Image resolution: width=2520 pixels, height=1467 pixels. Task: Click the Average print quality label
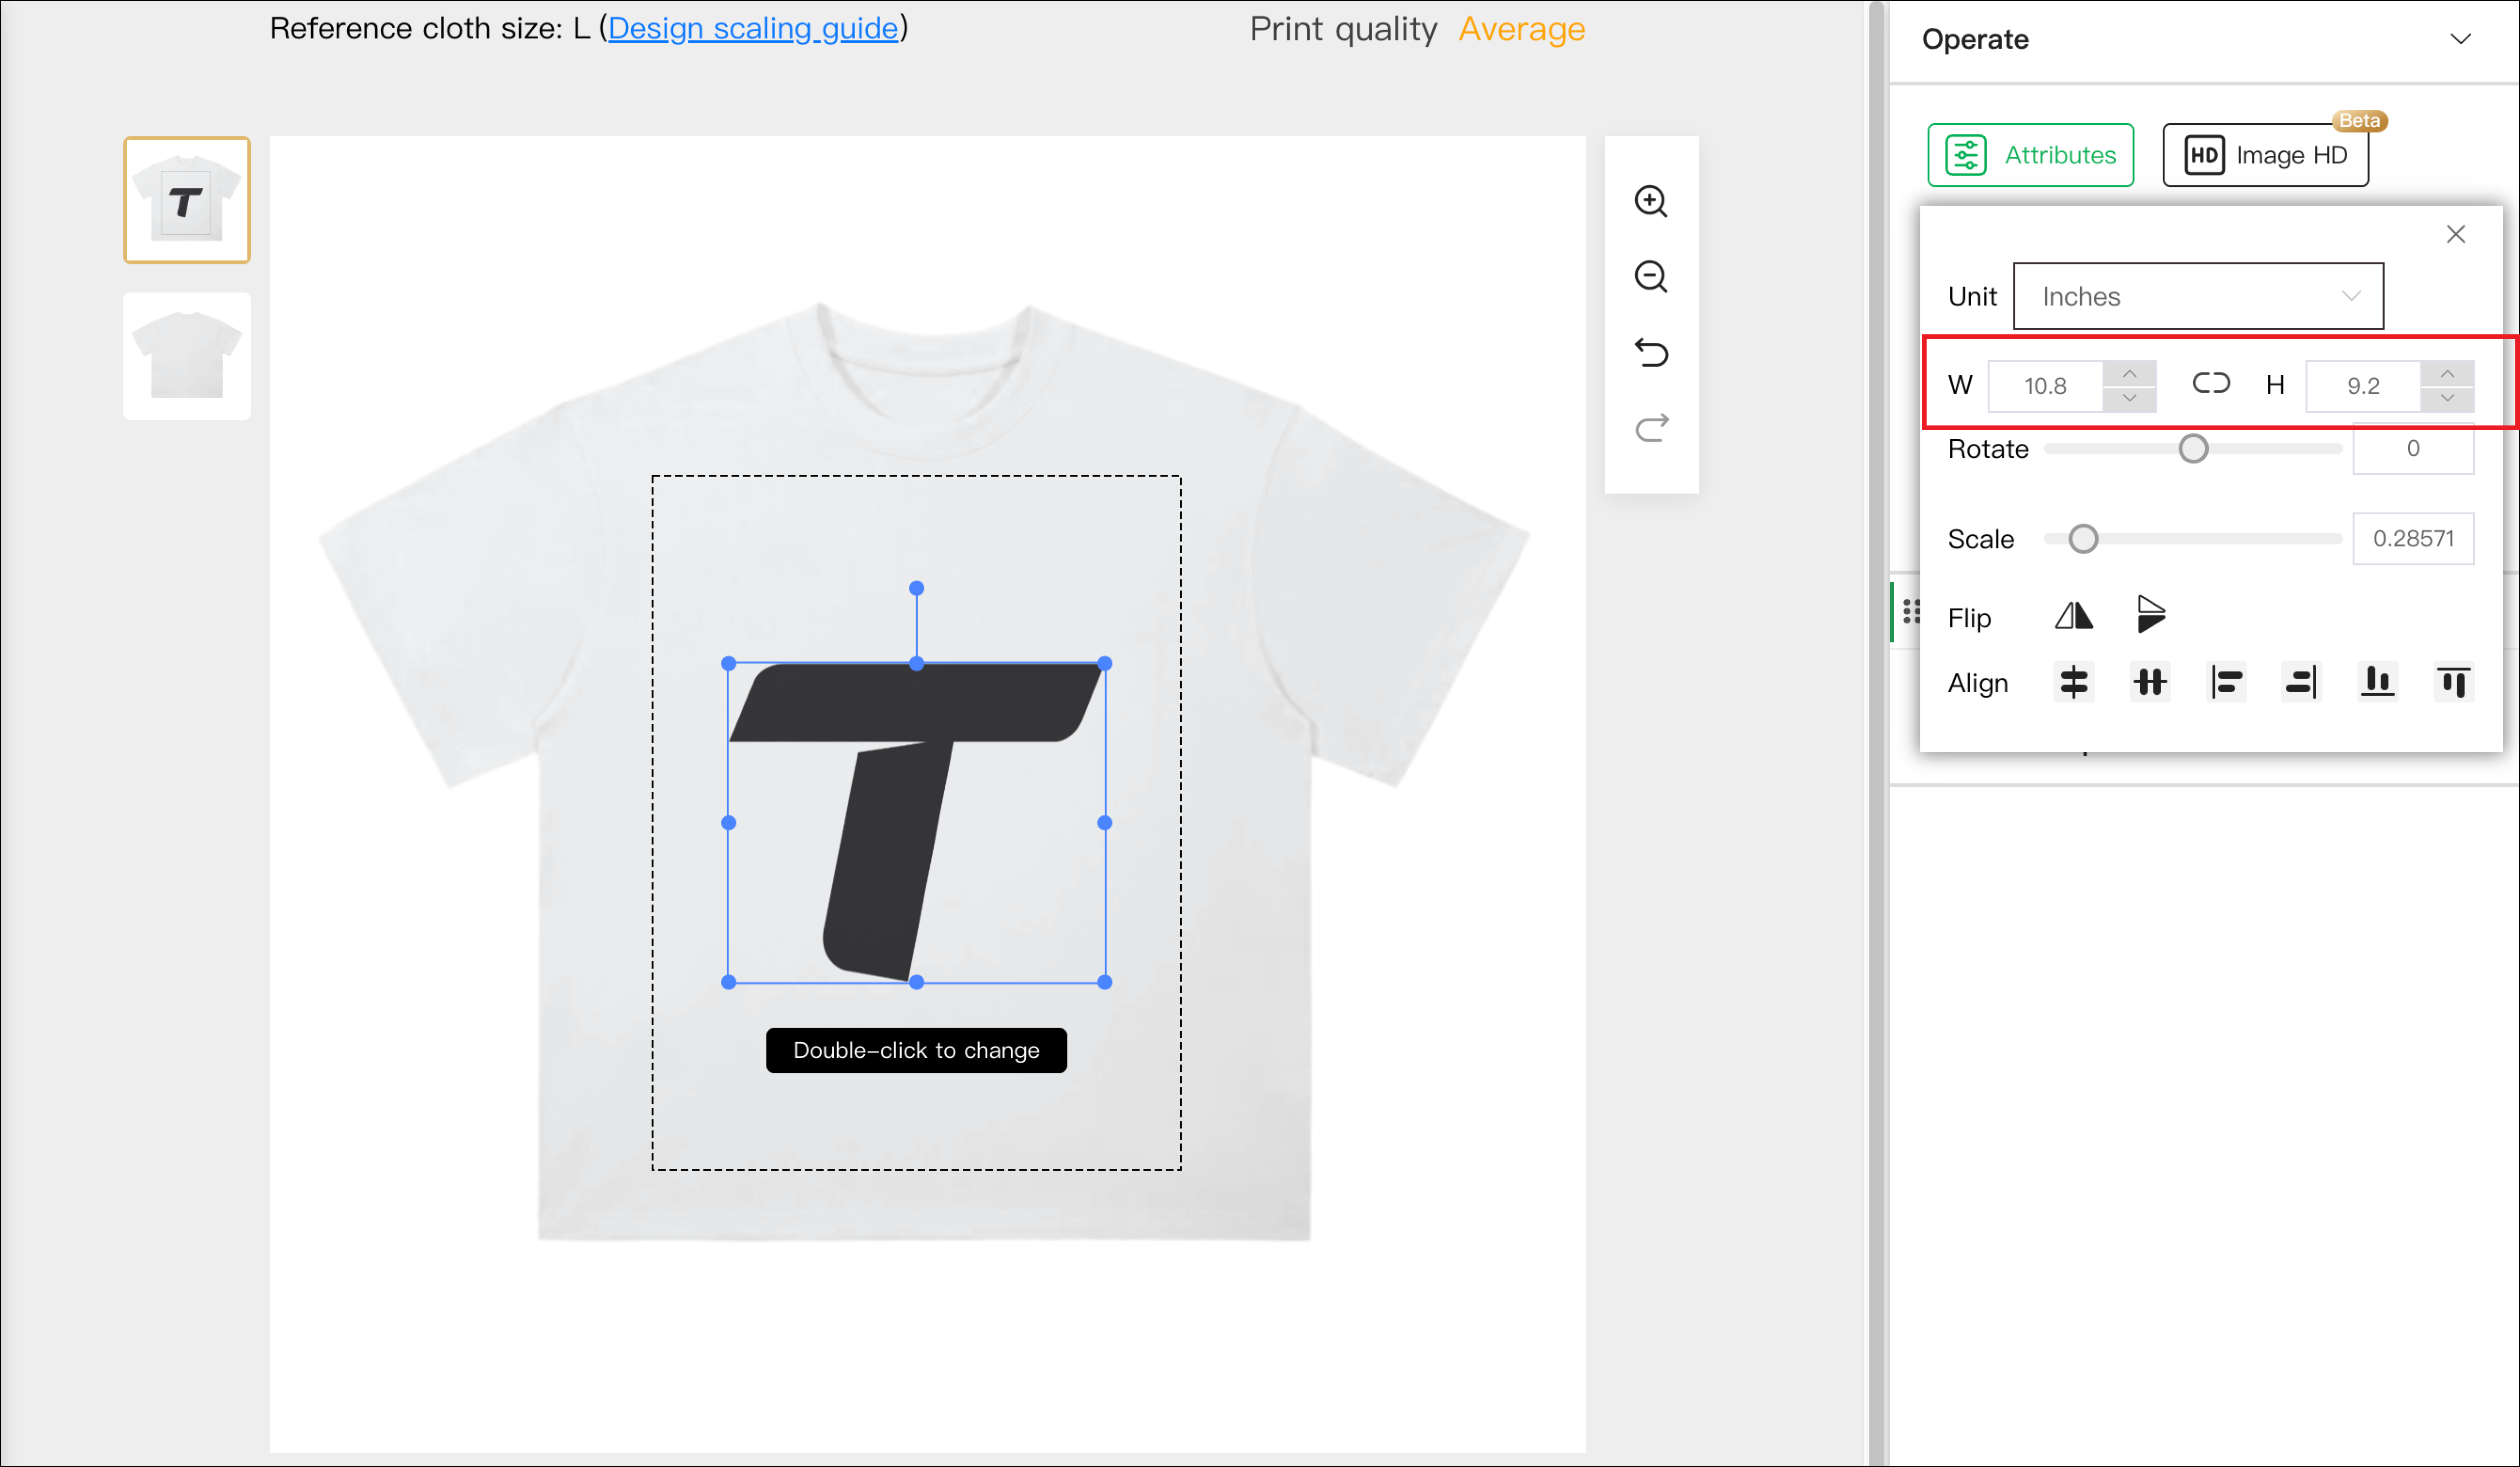coord(1521,29)
